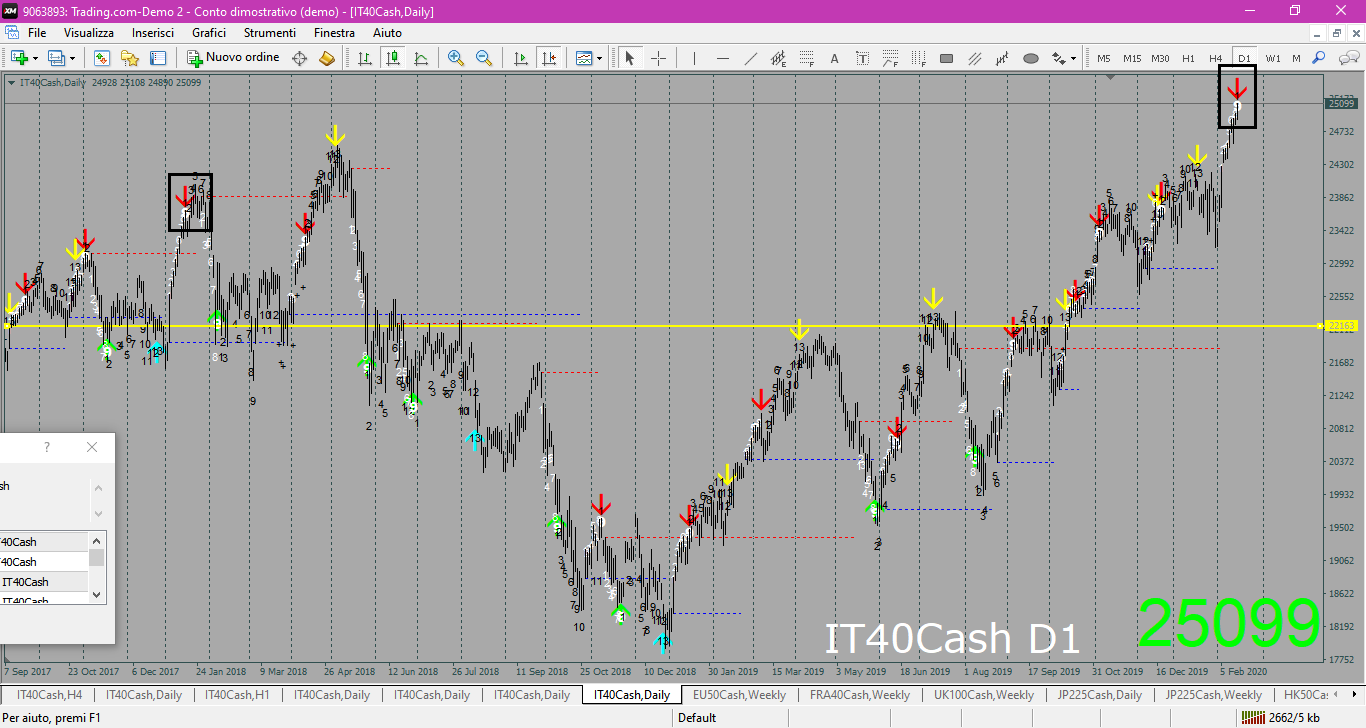Zoom out of the chart

(484, 58)
